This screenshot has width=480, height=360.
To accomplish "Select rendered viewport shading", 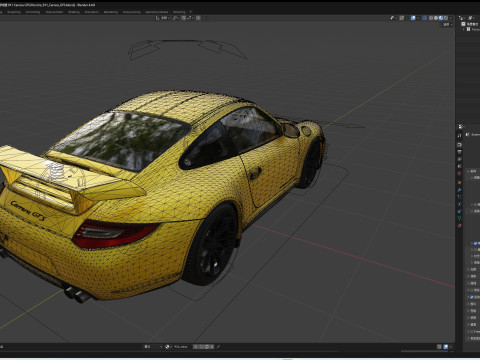I will coord(446,18).
